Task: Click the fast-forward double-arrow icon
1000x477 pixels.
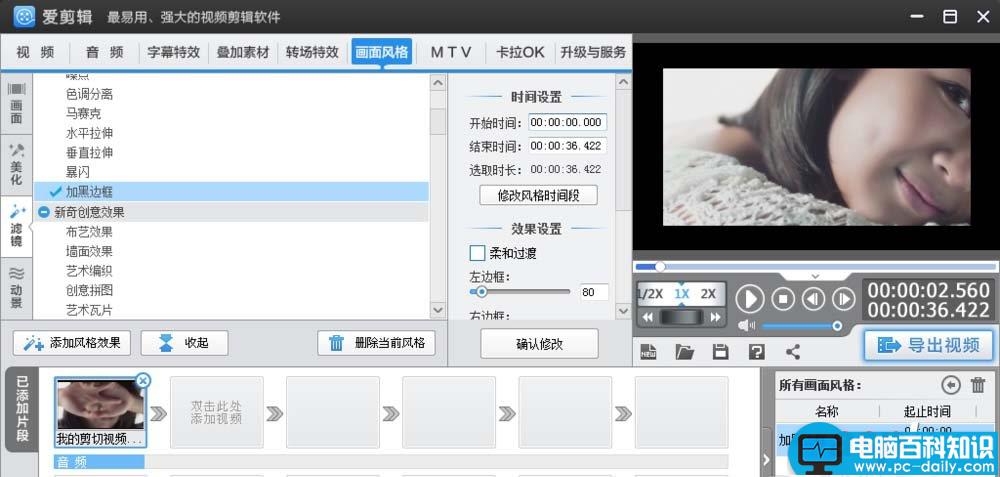Action: [x=716, y=317]
